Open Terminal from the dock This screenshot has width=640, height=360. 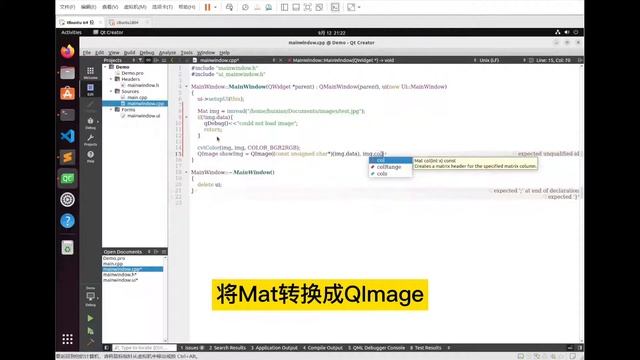(x=67, y=115)
